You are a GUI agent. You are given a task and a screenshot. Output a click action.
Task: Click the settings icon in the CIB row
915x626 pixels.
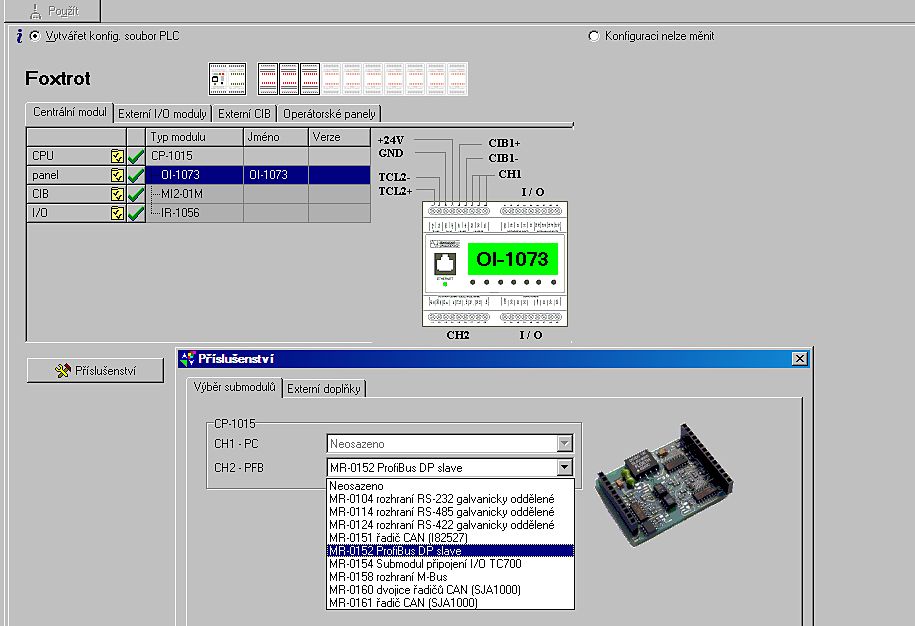click(x=117, y=194)
